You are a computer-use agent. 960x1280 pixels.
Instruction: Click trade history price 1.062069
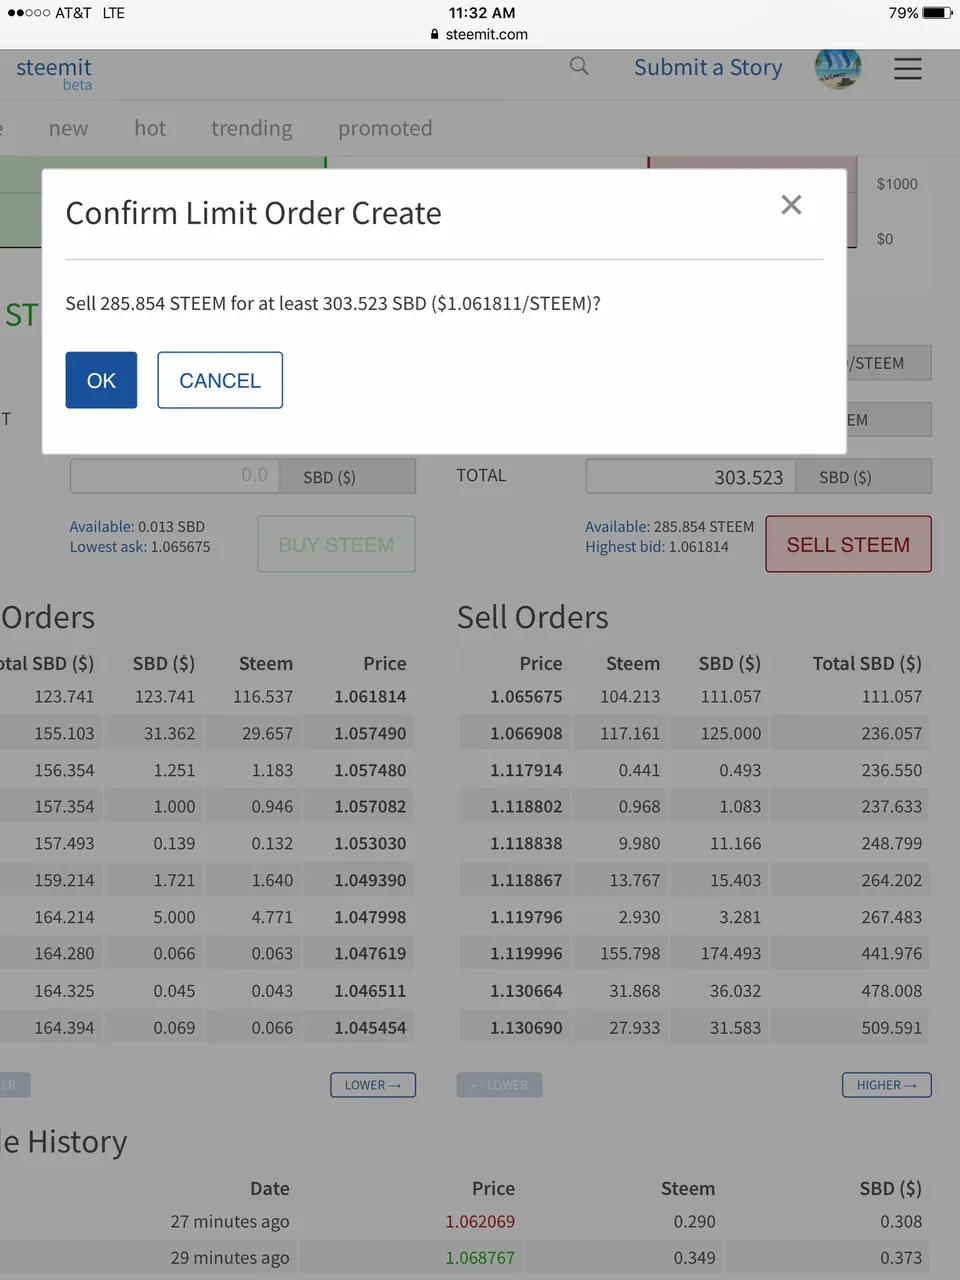point(480,1221)
